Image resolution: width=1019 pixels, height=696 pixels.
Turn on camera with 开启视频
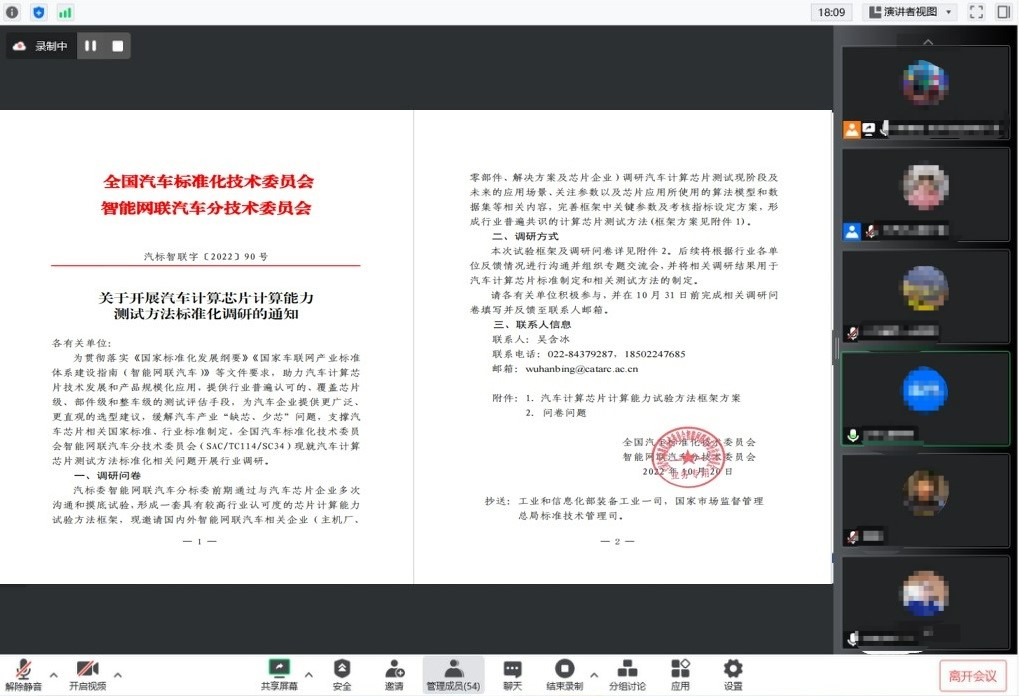point(86,675)
